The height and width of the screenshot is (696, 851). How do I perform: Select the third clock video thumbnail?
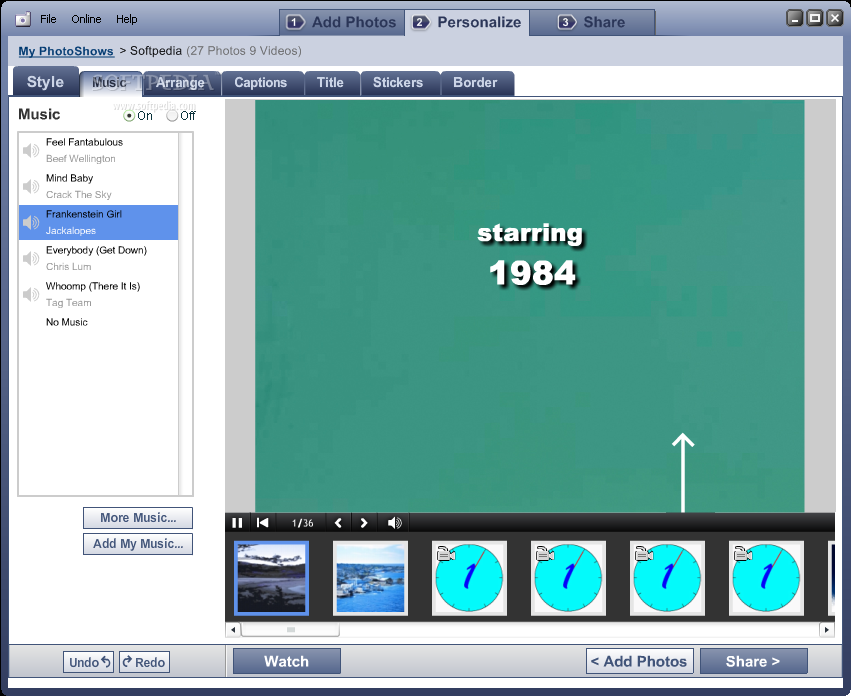[x=668, y=579]
